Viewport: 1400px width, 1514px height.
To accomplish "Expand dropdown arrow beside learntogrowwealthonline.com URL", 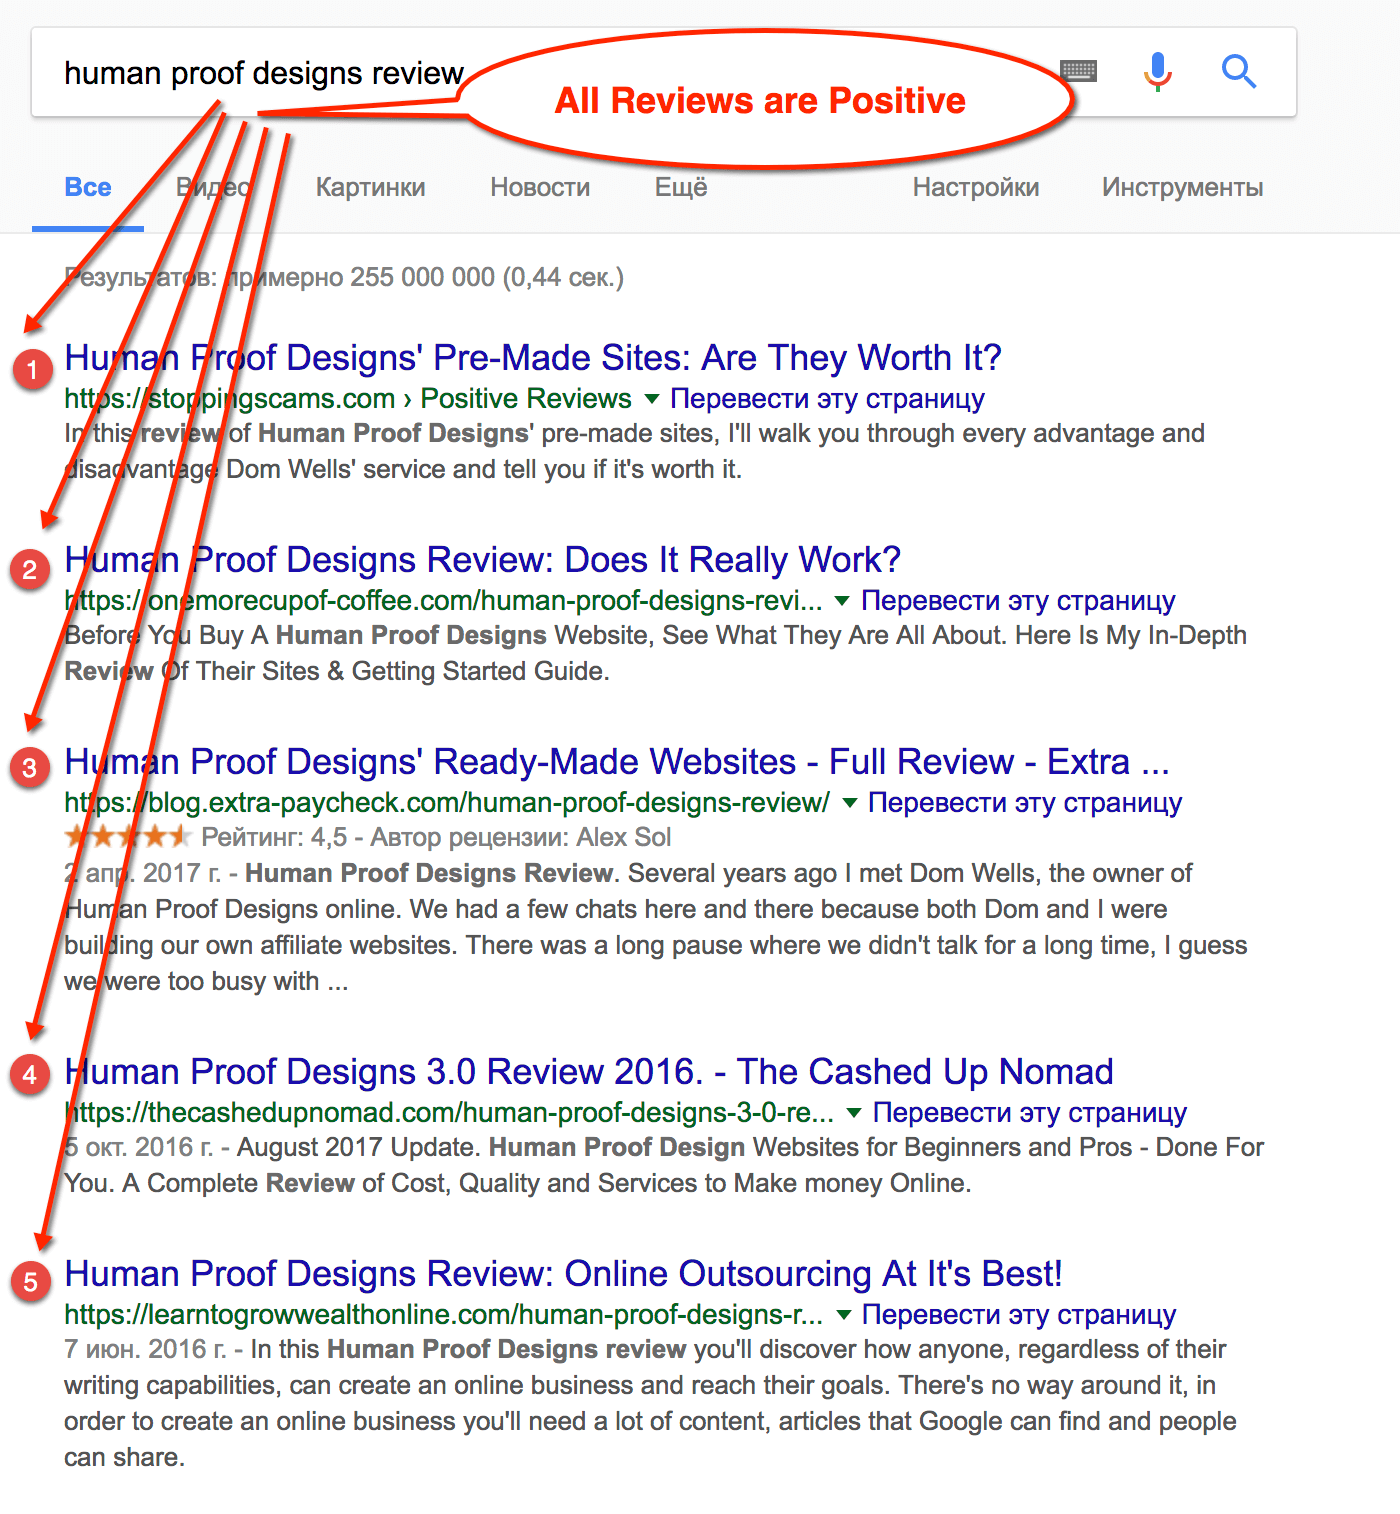I will point(843,1315).
